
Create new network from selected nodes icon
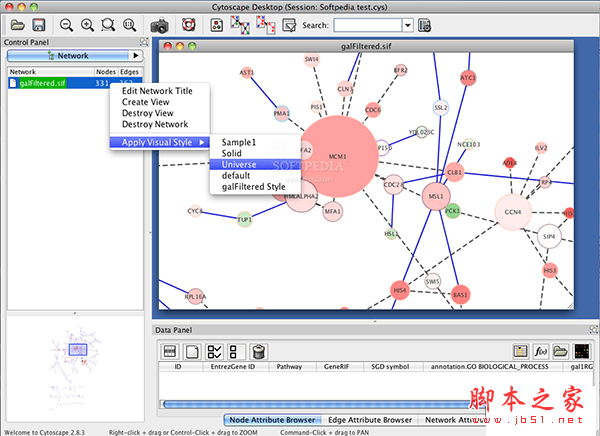click(x=240, y=25)
